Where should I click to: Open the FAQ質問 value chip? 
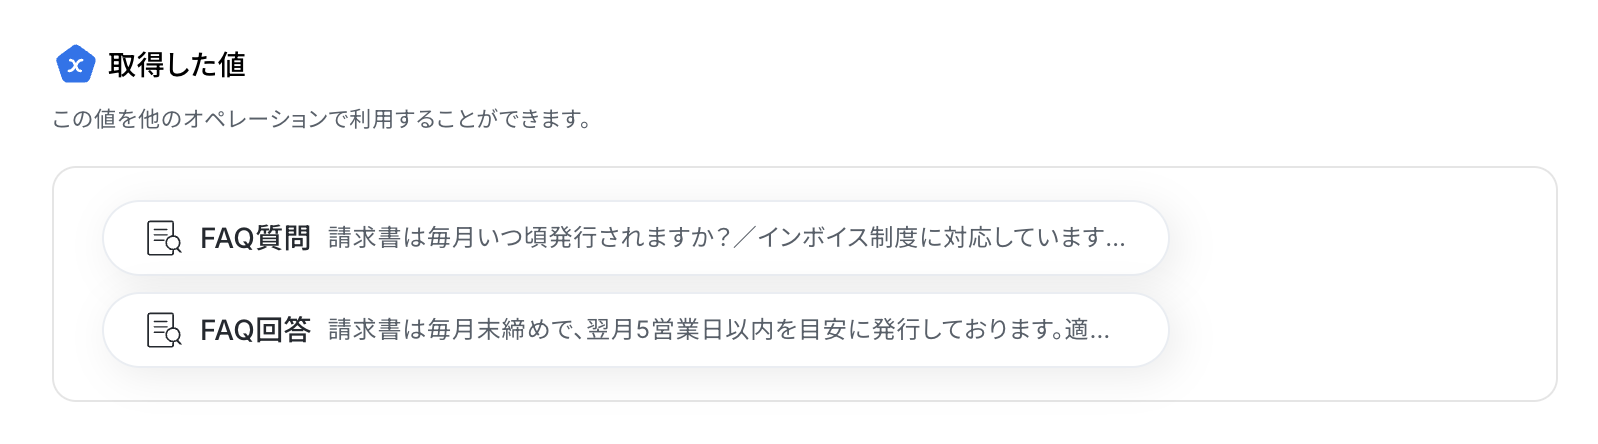pos(636,238)
